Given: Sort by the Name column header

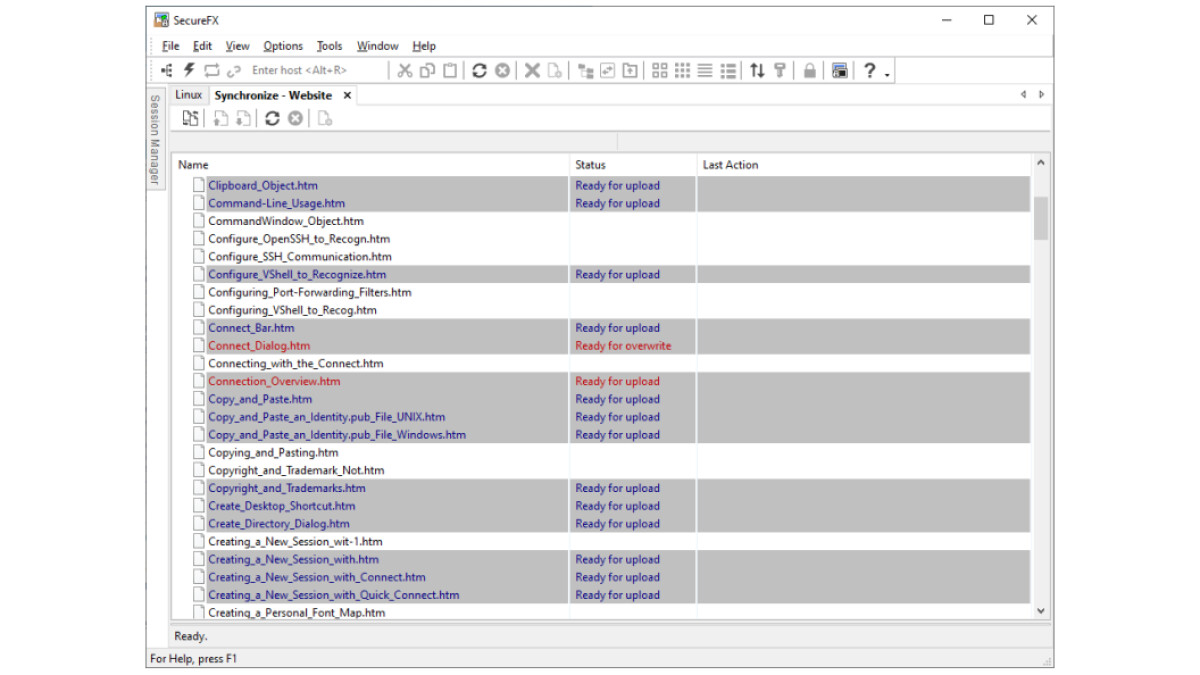Looking at the screenshot, I should click(x=370, y=165).
